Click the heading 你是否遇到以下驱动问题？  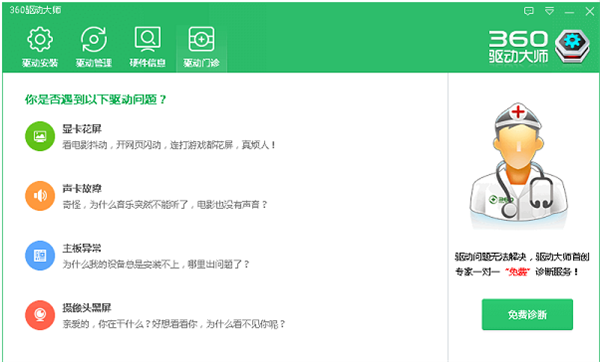pos(96,100)
